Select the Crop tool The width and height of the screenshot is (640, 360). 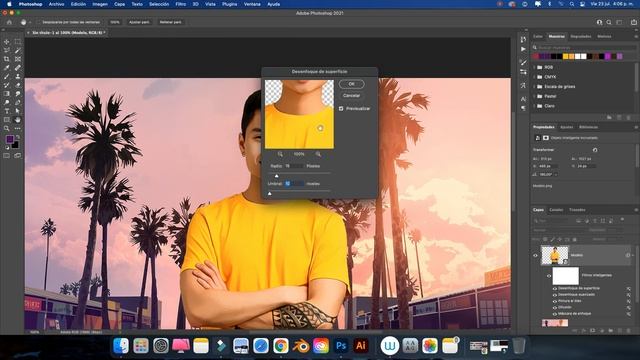[7, 59]
